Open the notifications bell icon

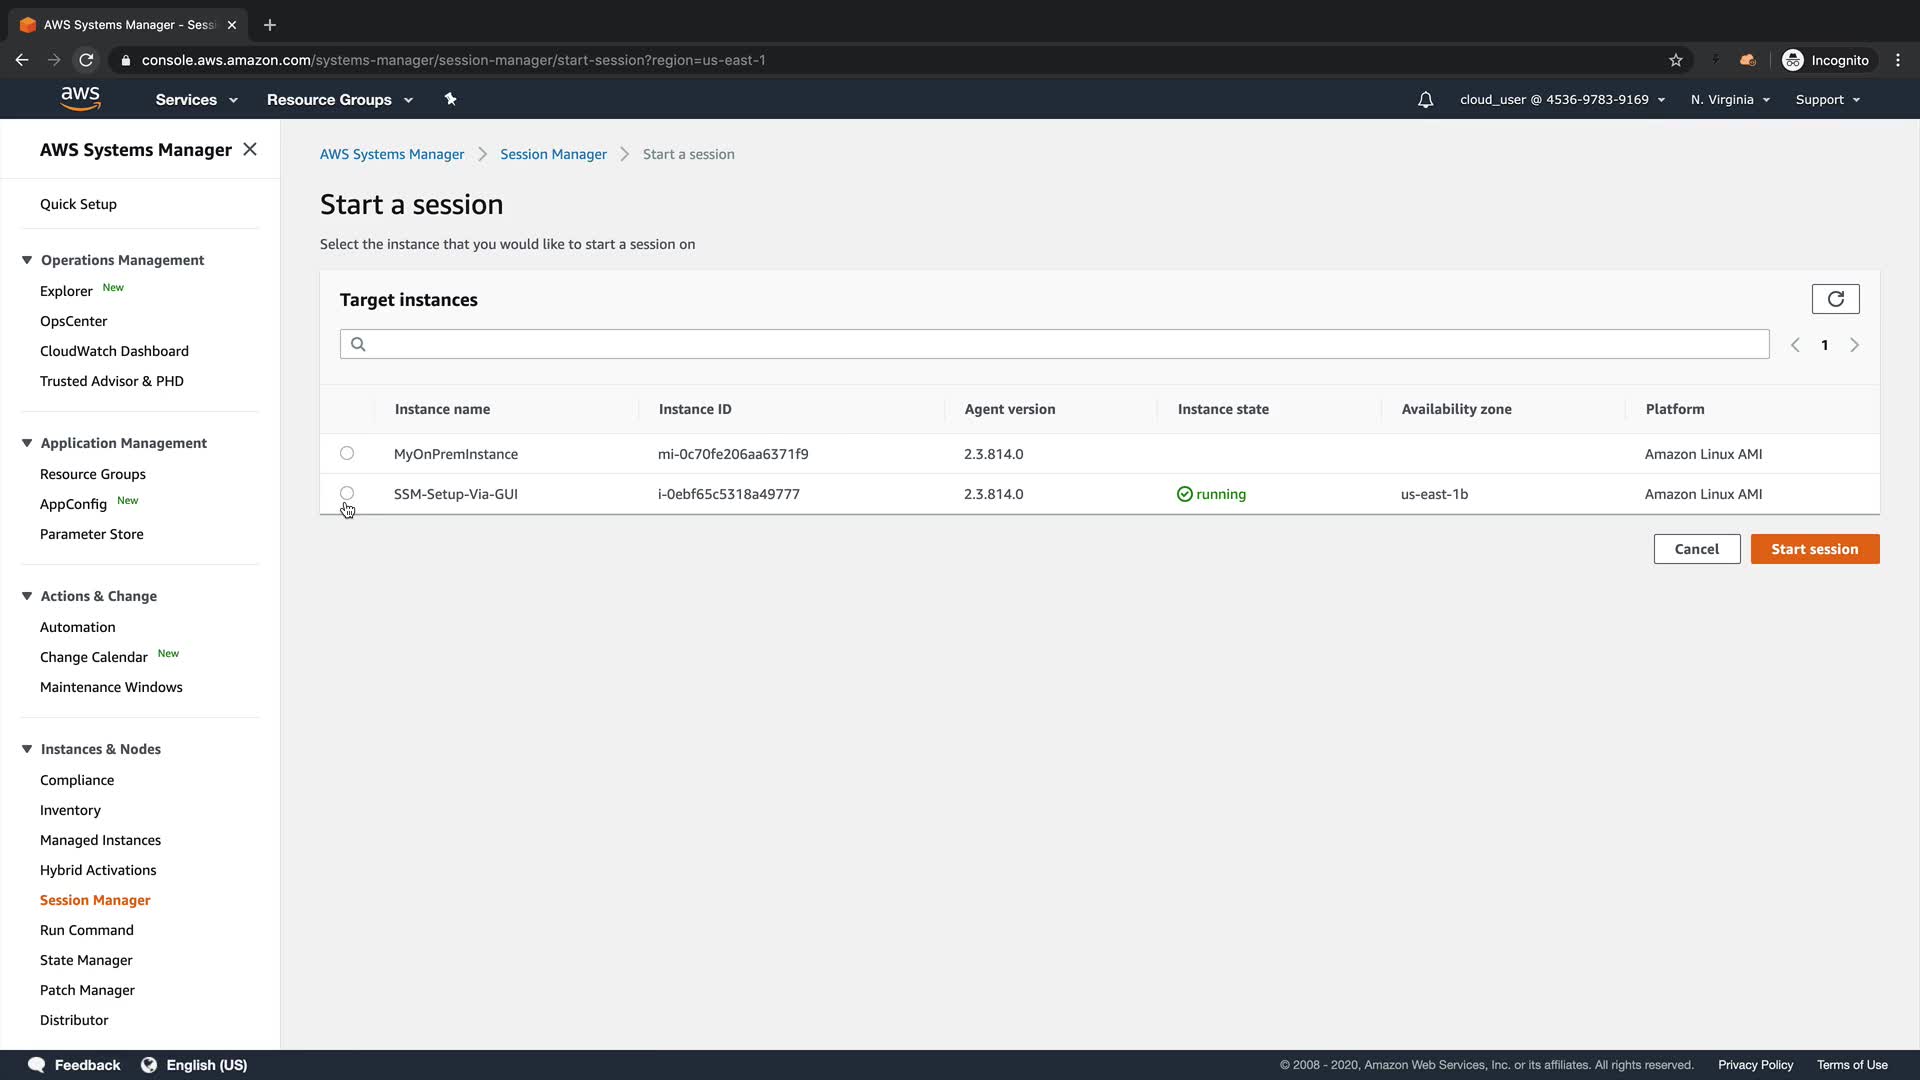(1425, 100)
